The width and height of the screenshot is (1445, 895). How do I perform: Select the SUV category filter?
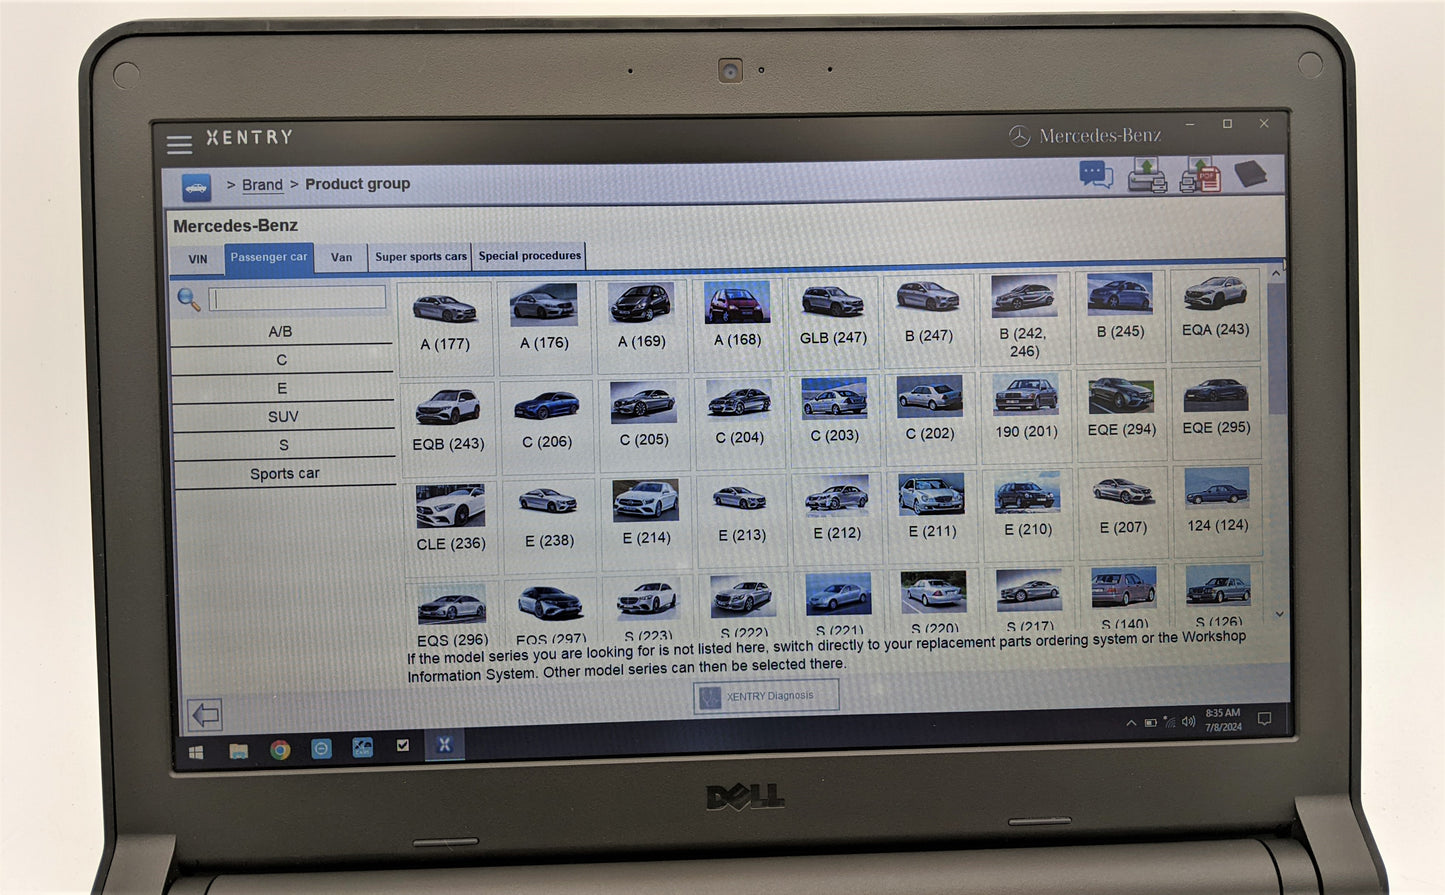283,416
